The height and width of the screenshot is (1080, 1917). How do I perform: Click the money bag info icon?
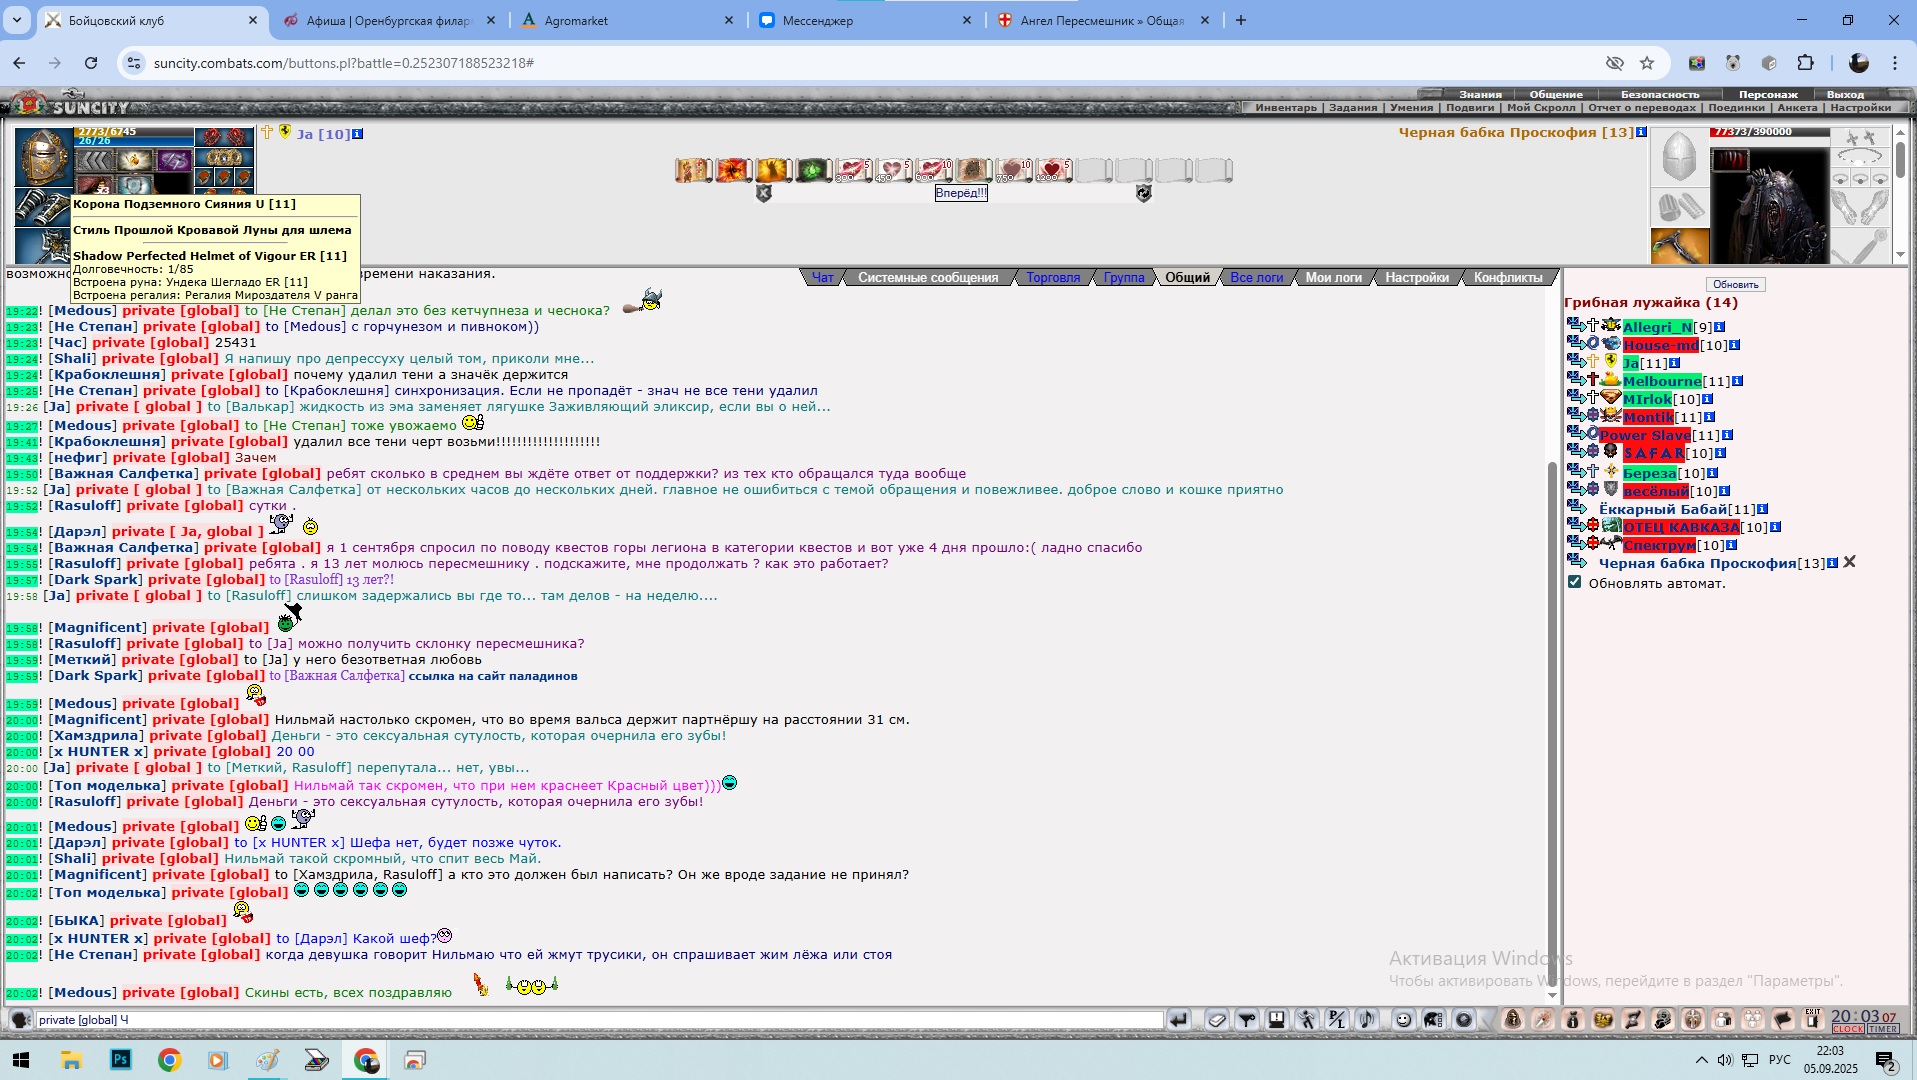point(1573,1020)
